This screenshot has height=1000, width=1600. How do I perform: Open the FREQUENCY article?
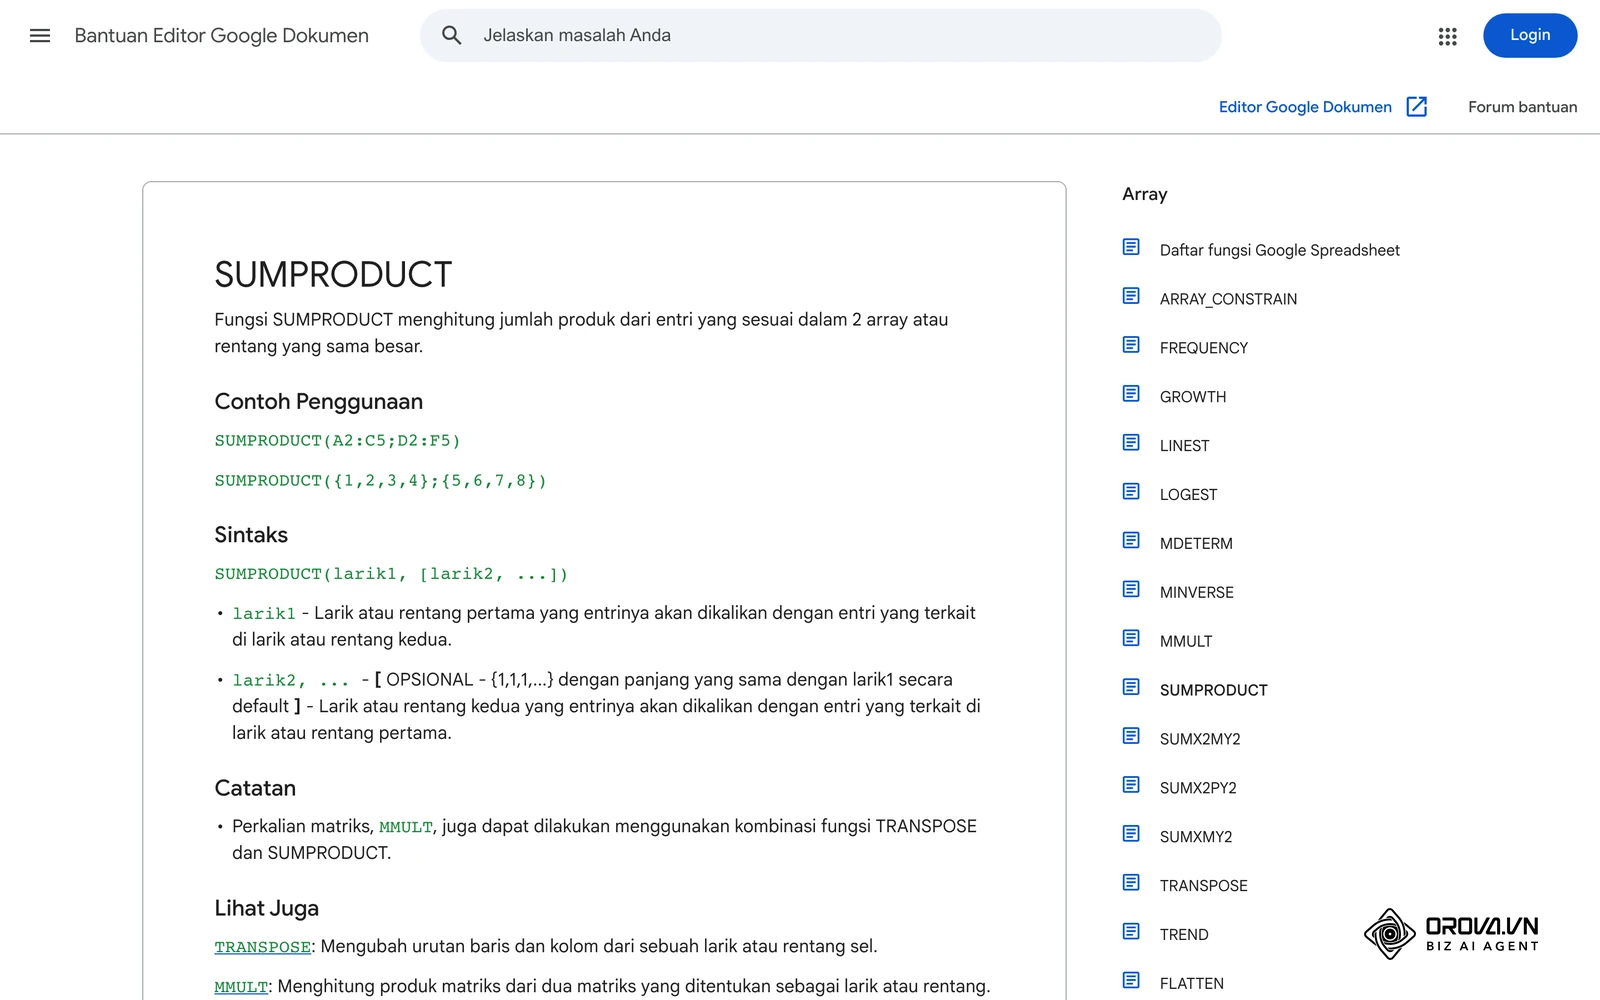tap(1204, 348)
